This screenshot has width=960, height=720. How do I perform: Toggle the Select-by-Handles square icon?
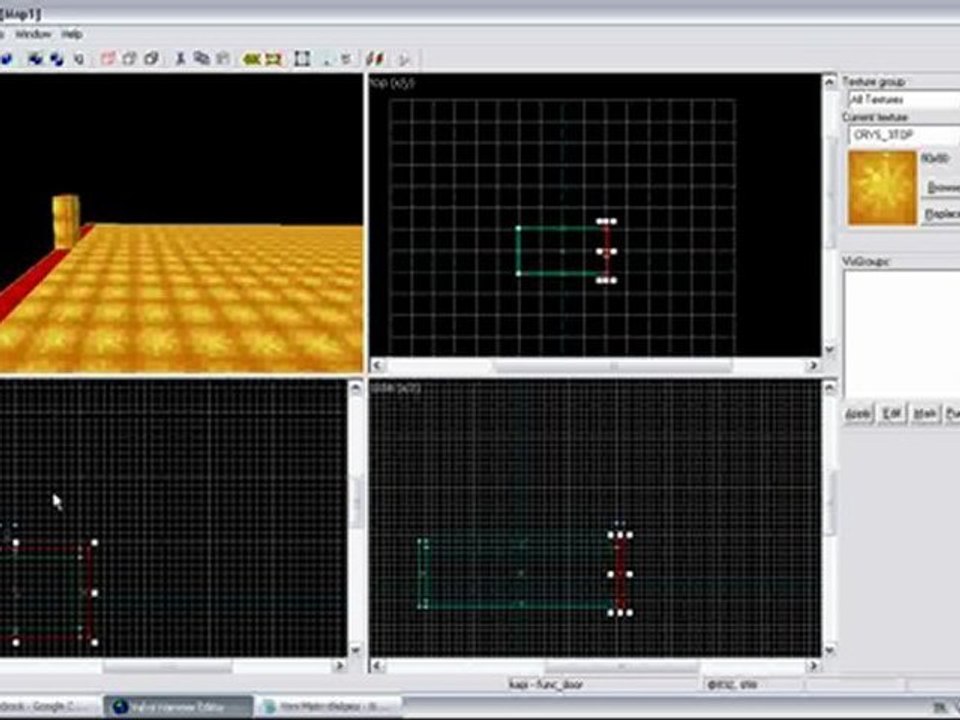(x=302, y=59)
